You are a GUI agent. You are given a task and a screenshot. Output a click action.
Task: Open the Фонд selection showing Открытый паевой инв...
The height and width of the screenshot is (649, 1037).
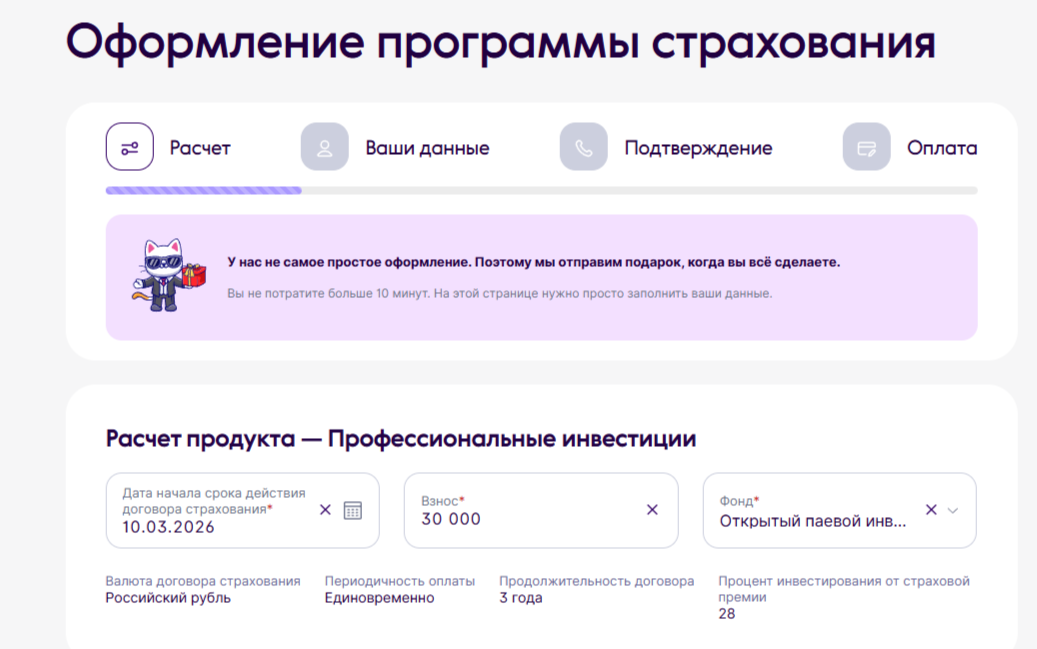[813, 521]
